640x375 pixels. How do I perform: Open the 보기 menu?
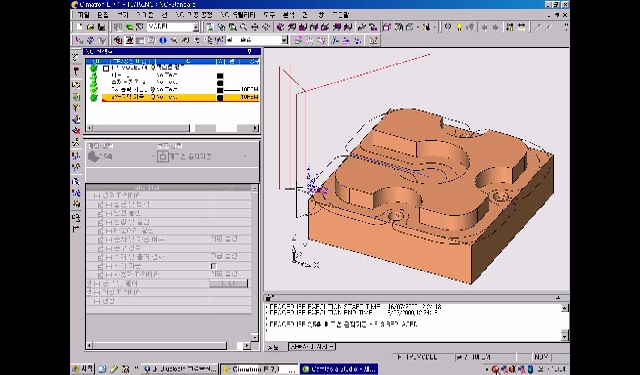[x=122, y=15]
